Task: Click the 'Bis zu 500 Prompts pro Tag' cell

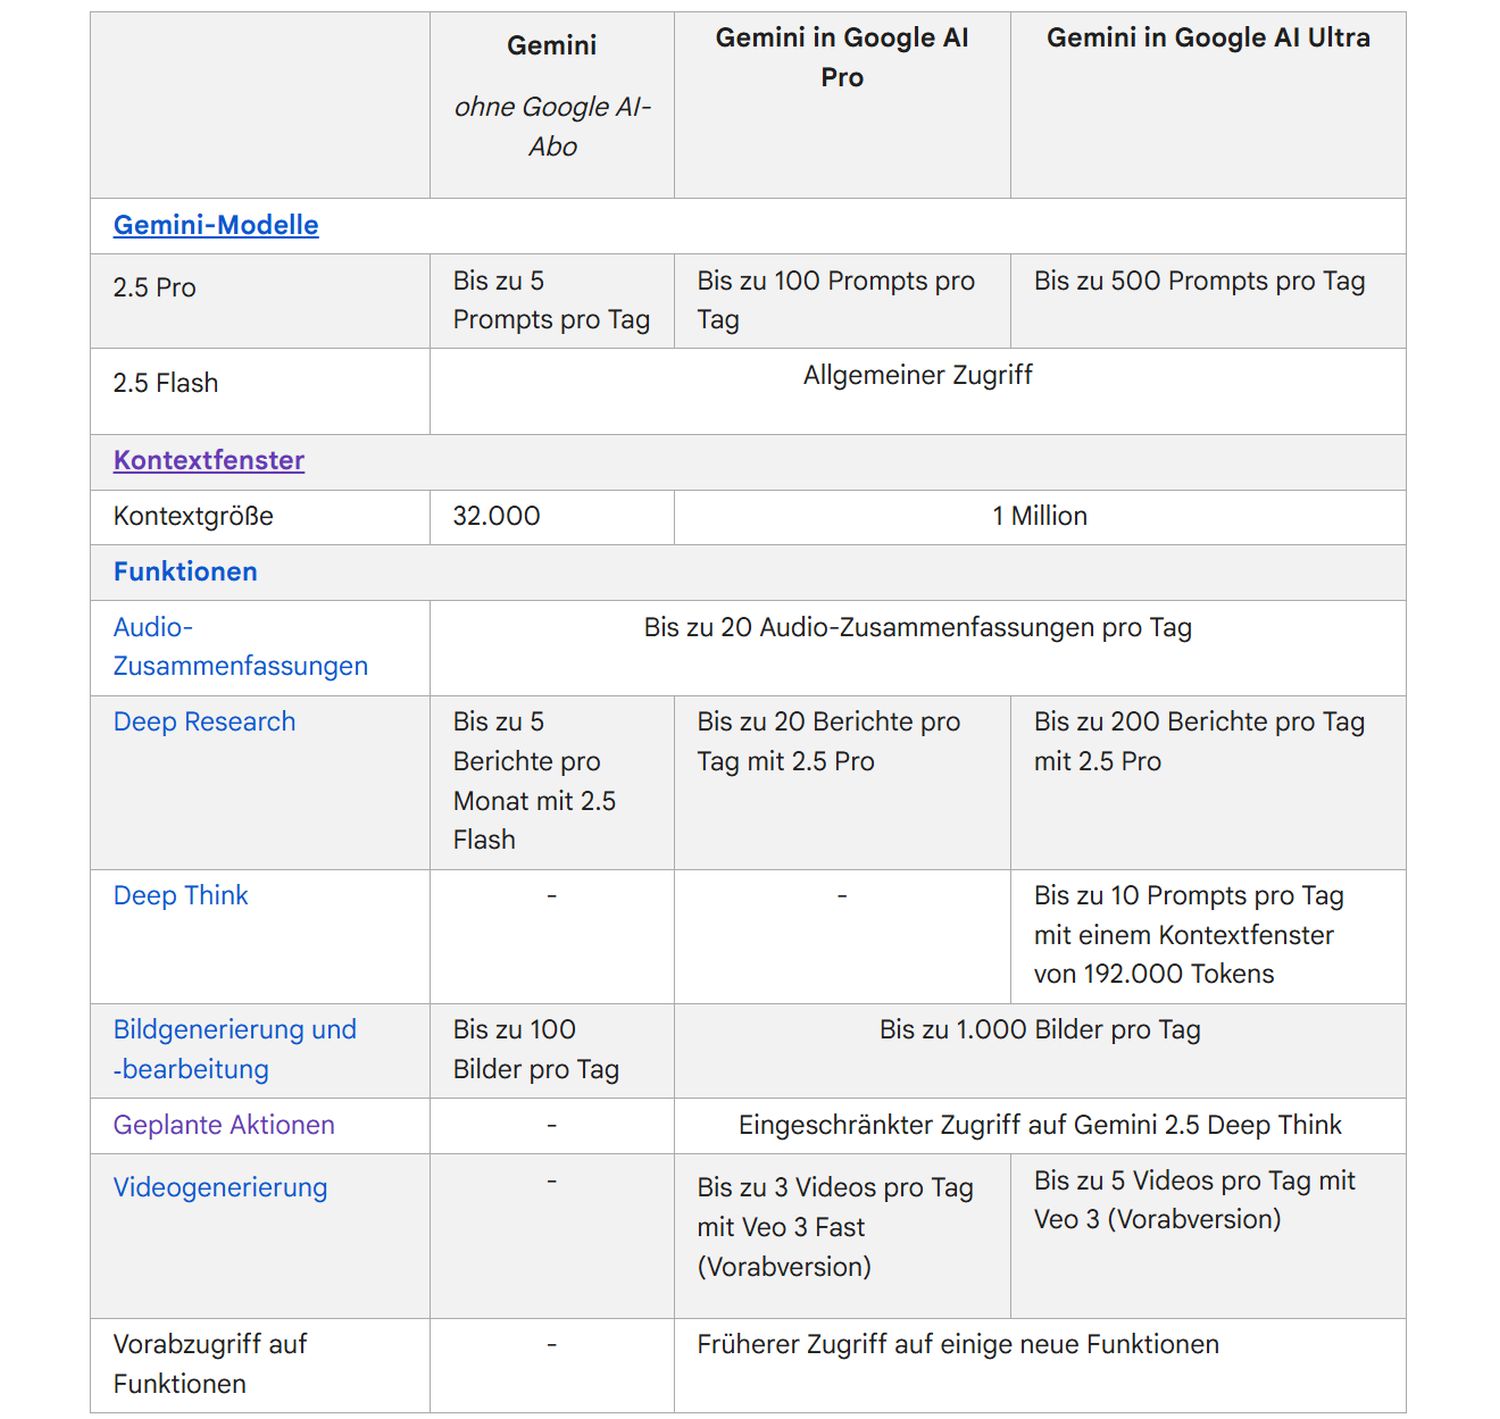Action: pos(1199,281)
